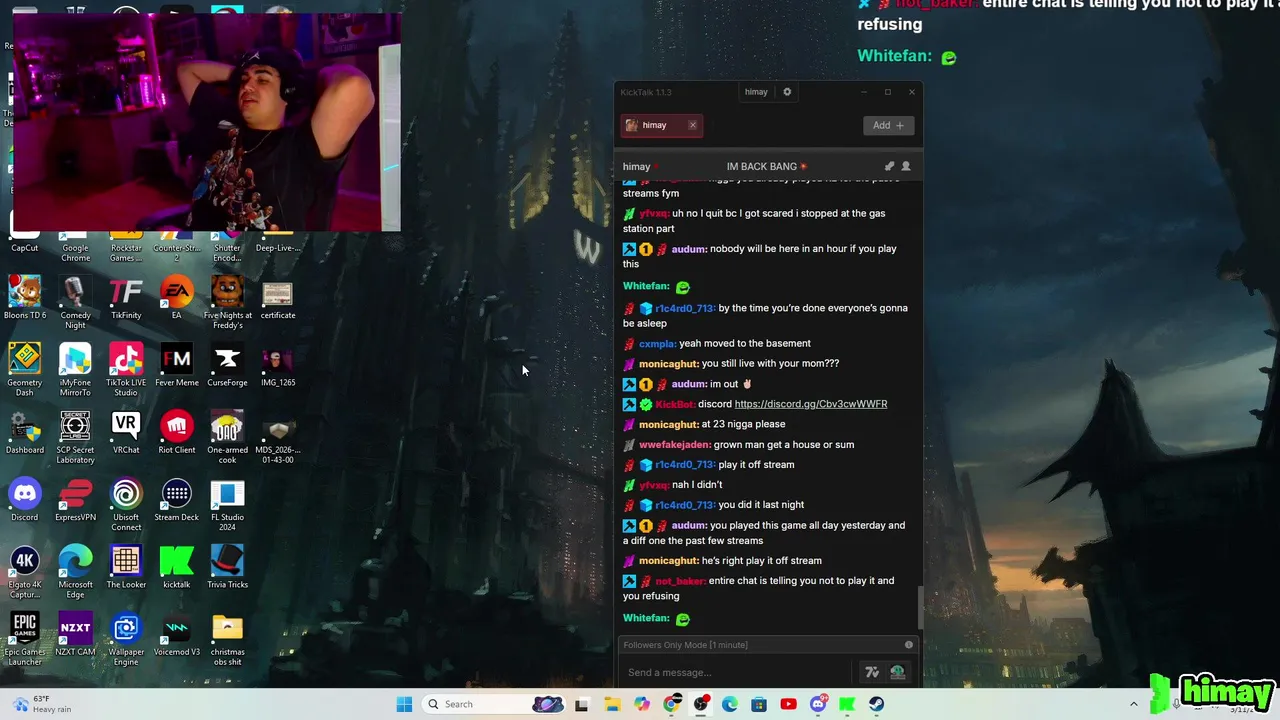Open Shutter Encoder desktop icon
Screen dimensions: 1280x720
pos(227,240)
